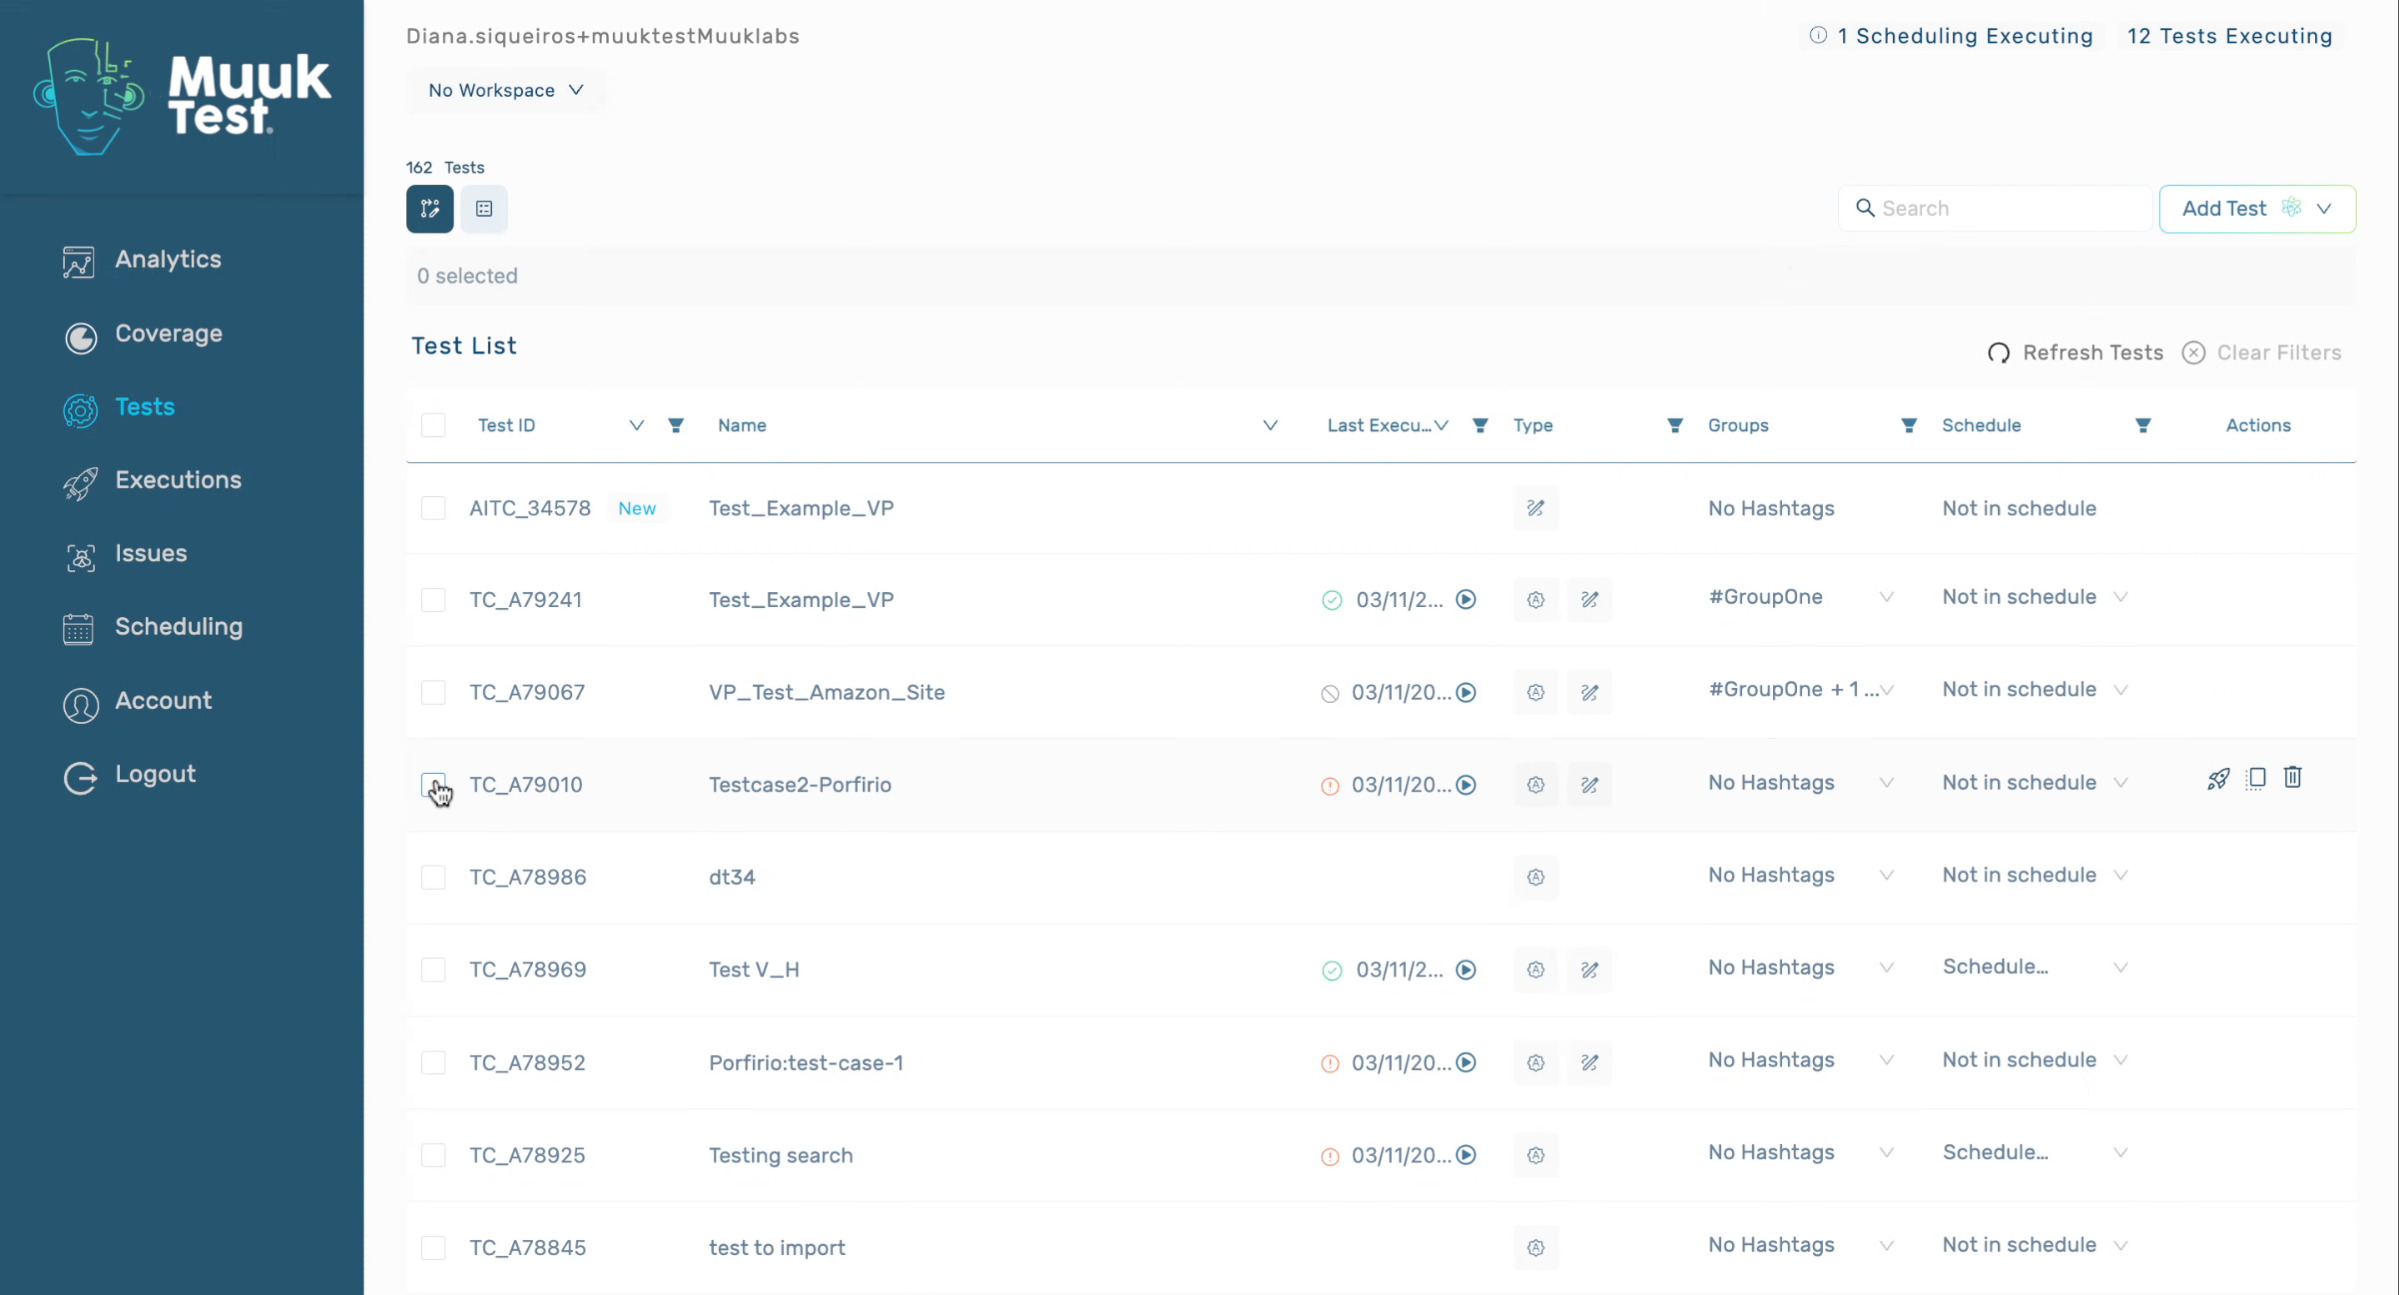
Task: Sort by Test ID column chevron
Action: tap(636, 426)
